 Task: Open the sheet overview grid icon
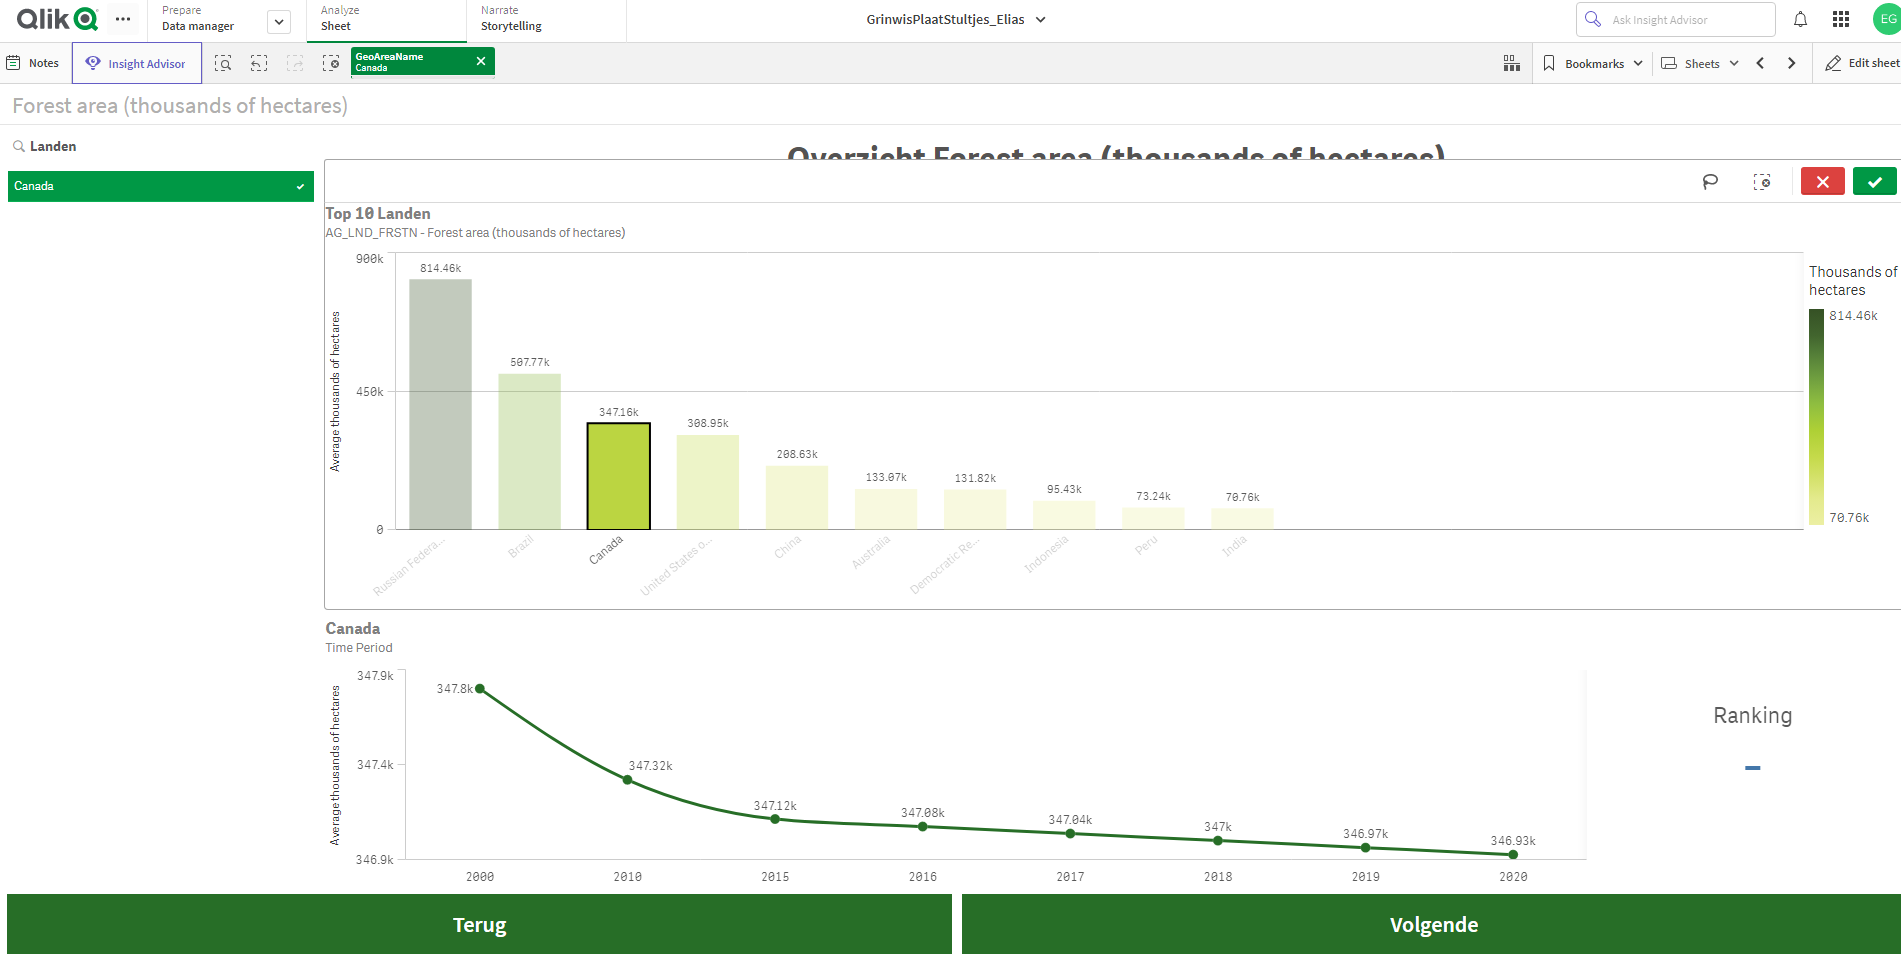(x=1511, y=62)
